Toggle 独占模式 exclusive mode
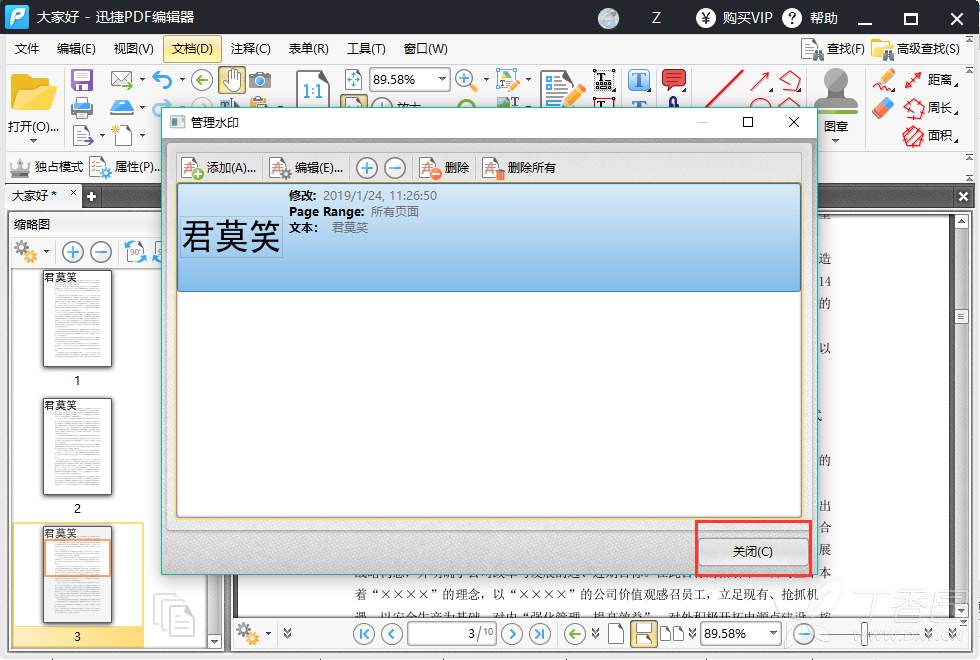The image size is (980, 660). click(46, 167)
